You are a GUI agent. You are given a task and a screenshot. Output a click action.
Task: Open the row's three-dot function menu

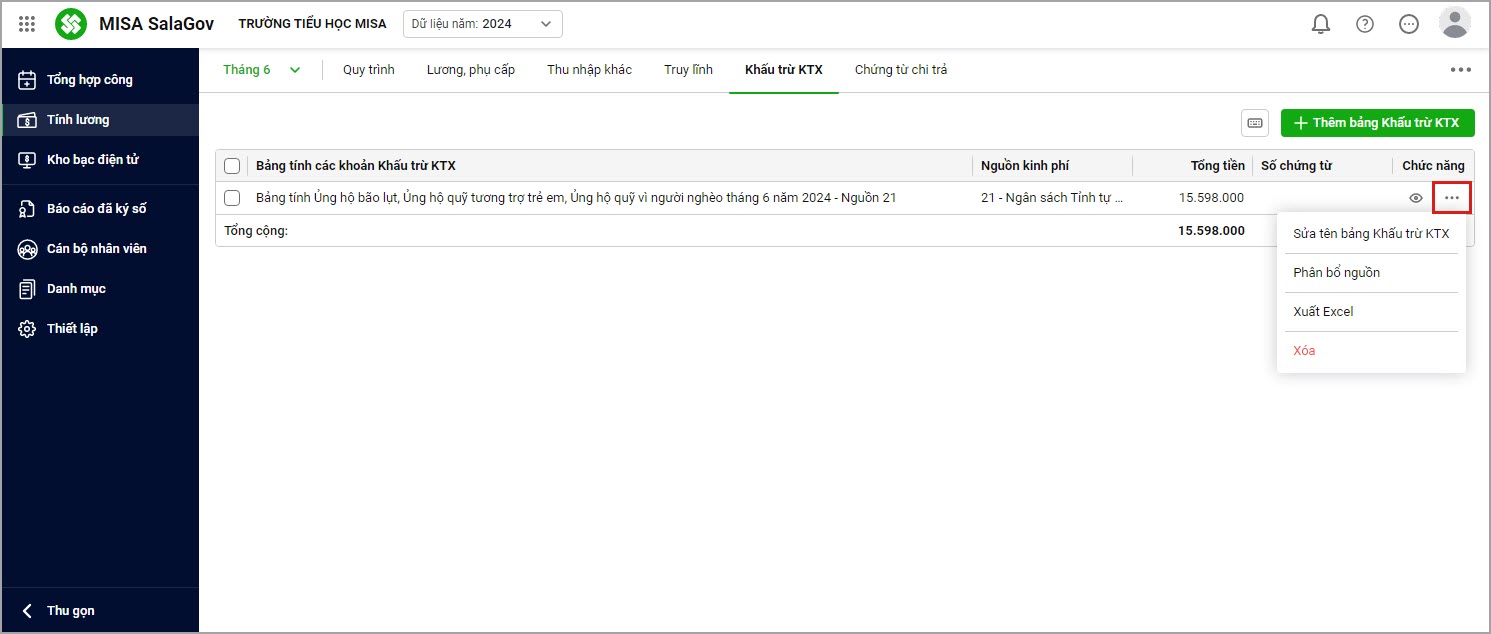[x=1451, y=198]
